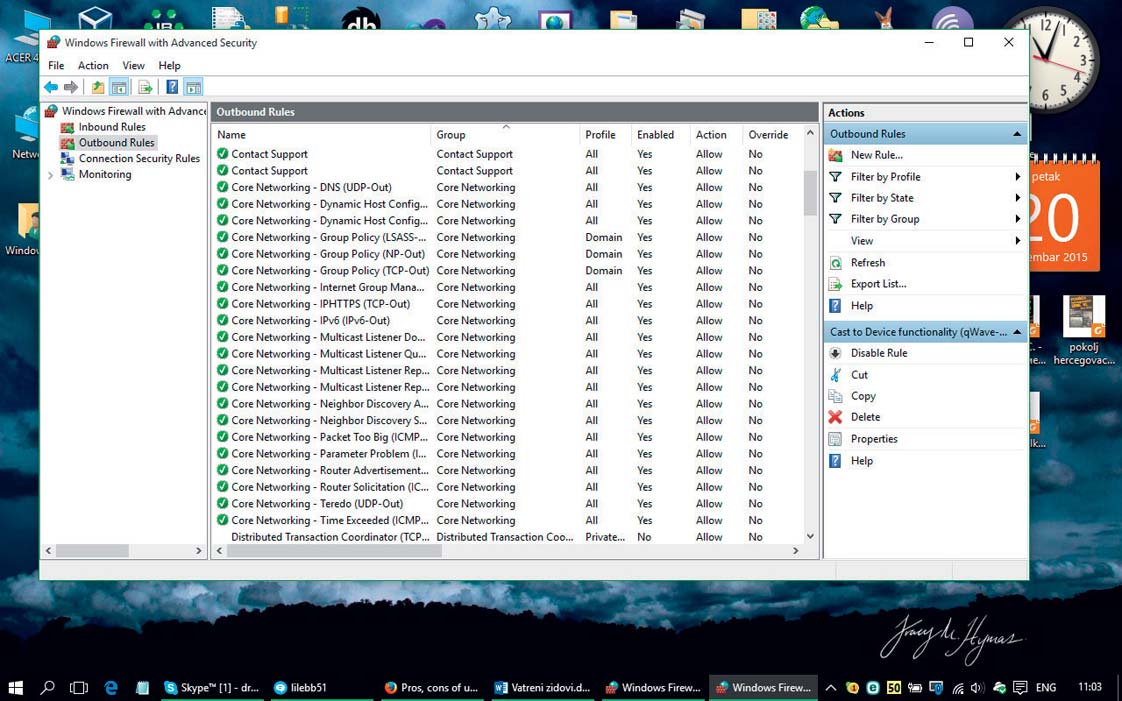Click Filter by Profile action

click(885, 177)
